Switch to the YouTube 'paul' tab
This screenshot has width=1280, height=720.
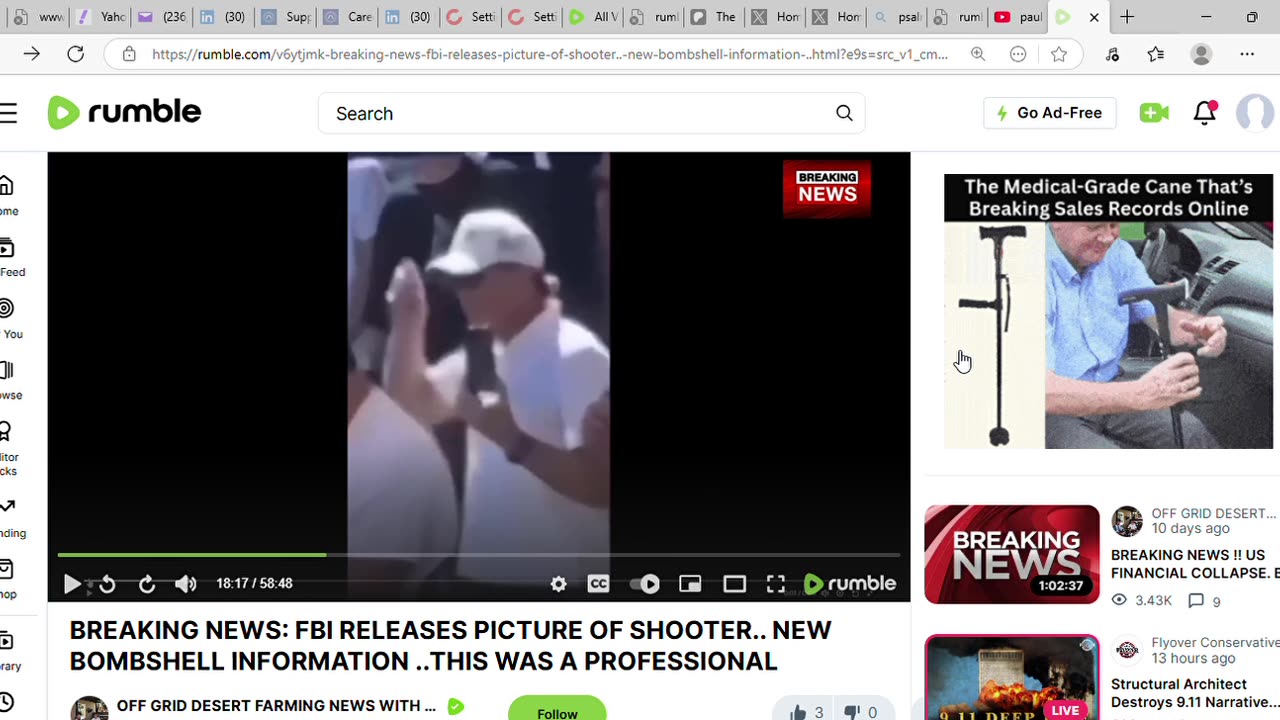pos(1017,17)
